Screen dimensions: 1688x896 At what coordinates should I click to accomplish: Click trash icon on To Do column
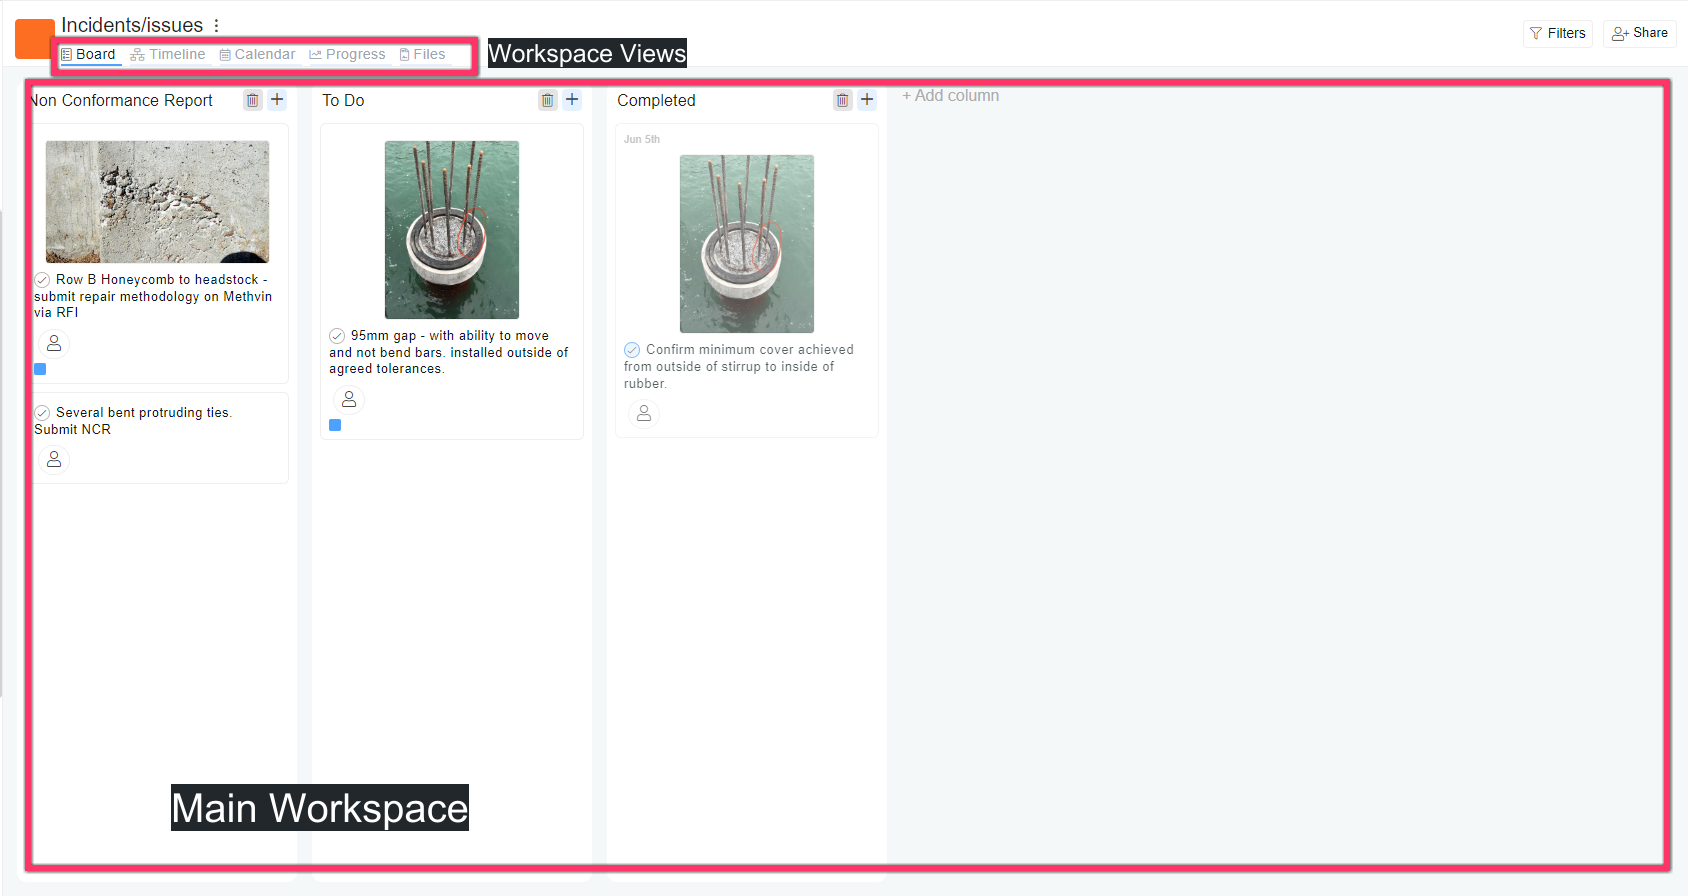click(547, 100)
